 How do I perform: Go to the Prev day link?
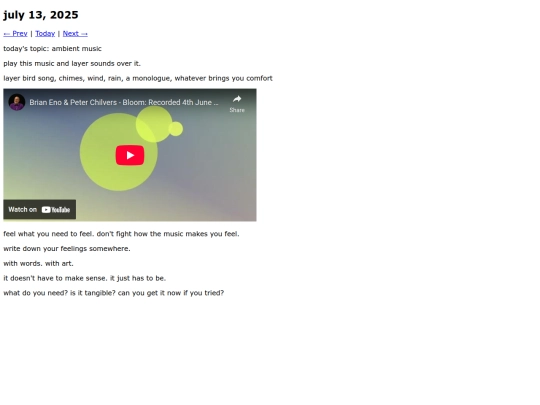[x=15, y=33]
